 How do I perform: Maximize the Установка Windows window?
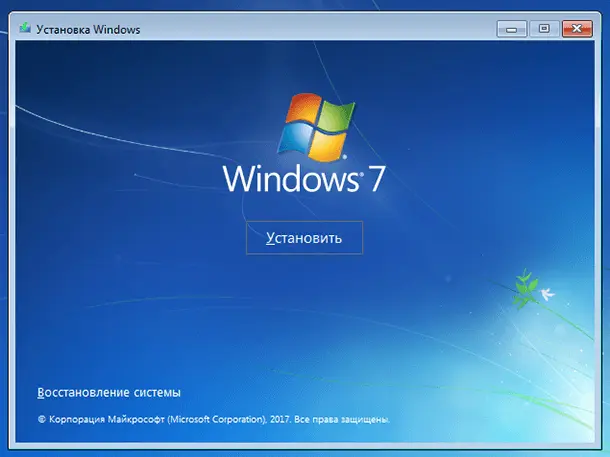pos(544,28)
